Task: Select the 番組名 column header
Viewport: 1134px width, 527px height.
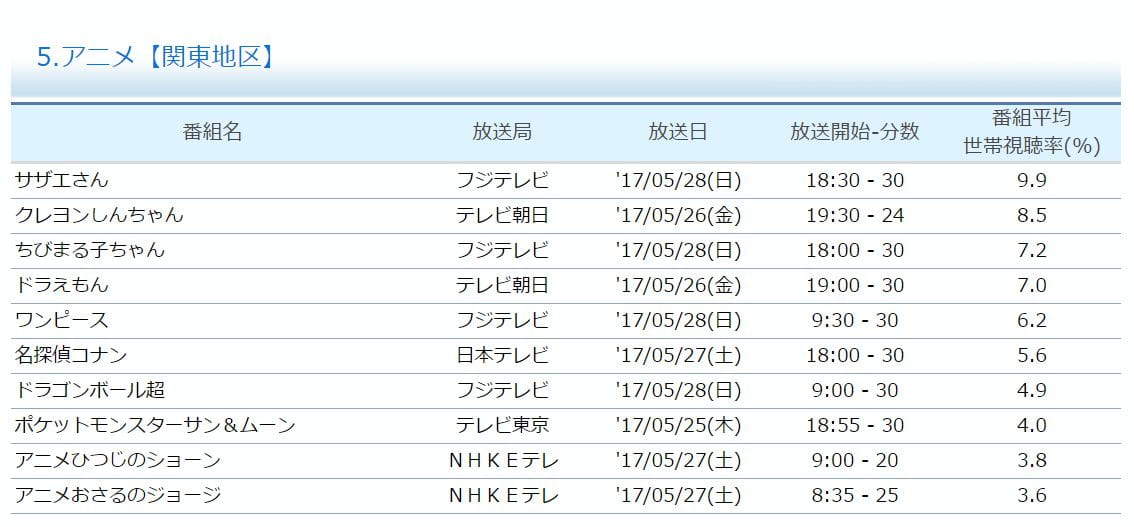Action: point(212,132)
